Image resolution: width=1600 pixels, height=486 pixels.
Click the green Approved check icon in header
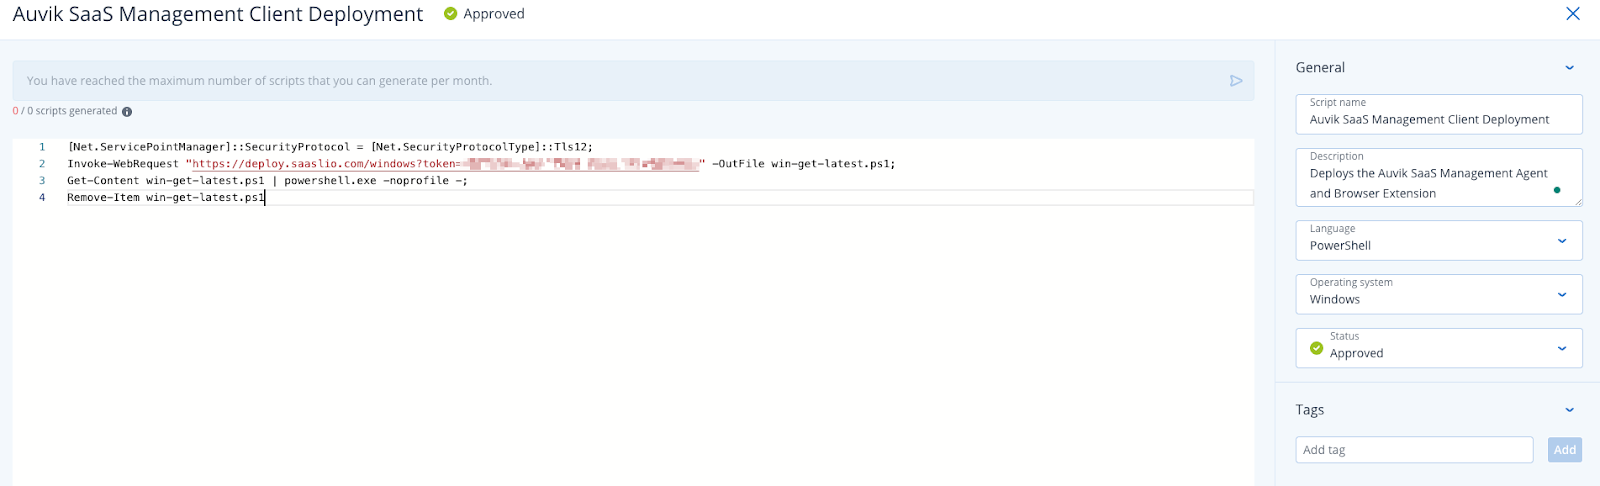point(450,14)
